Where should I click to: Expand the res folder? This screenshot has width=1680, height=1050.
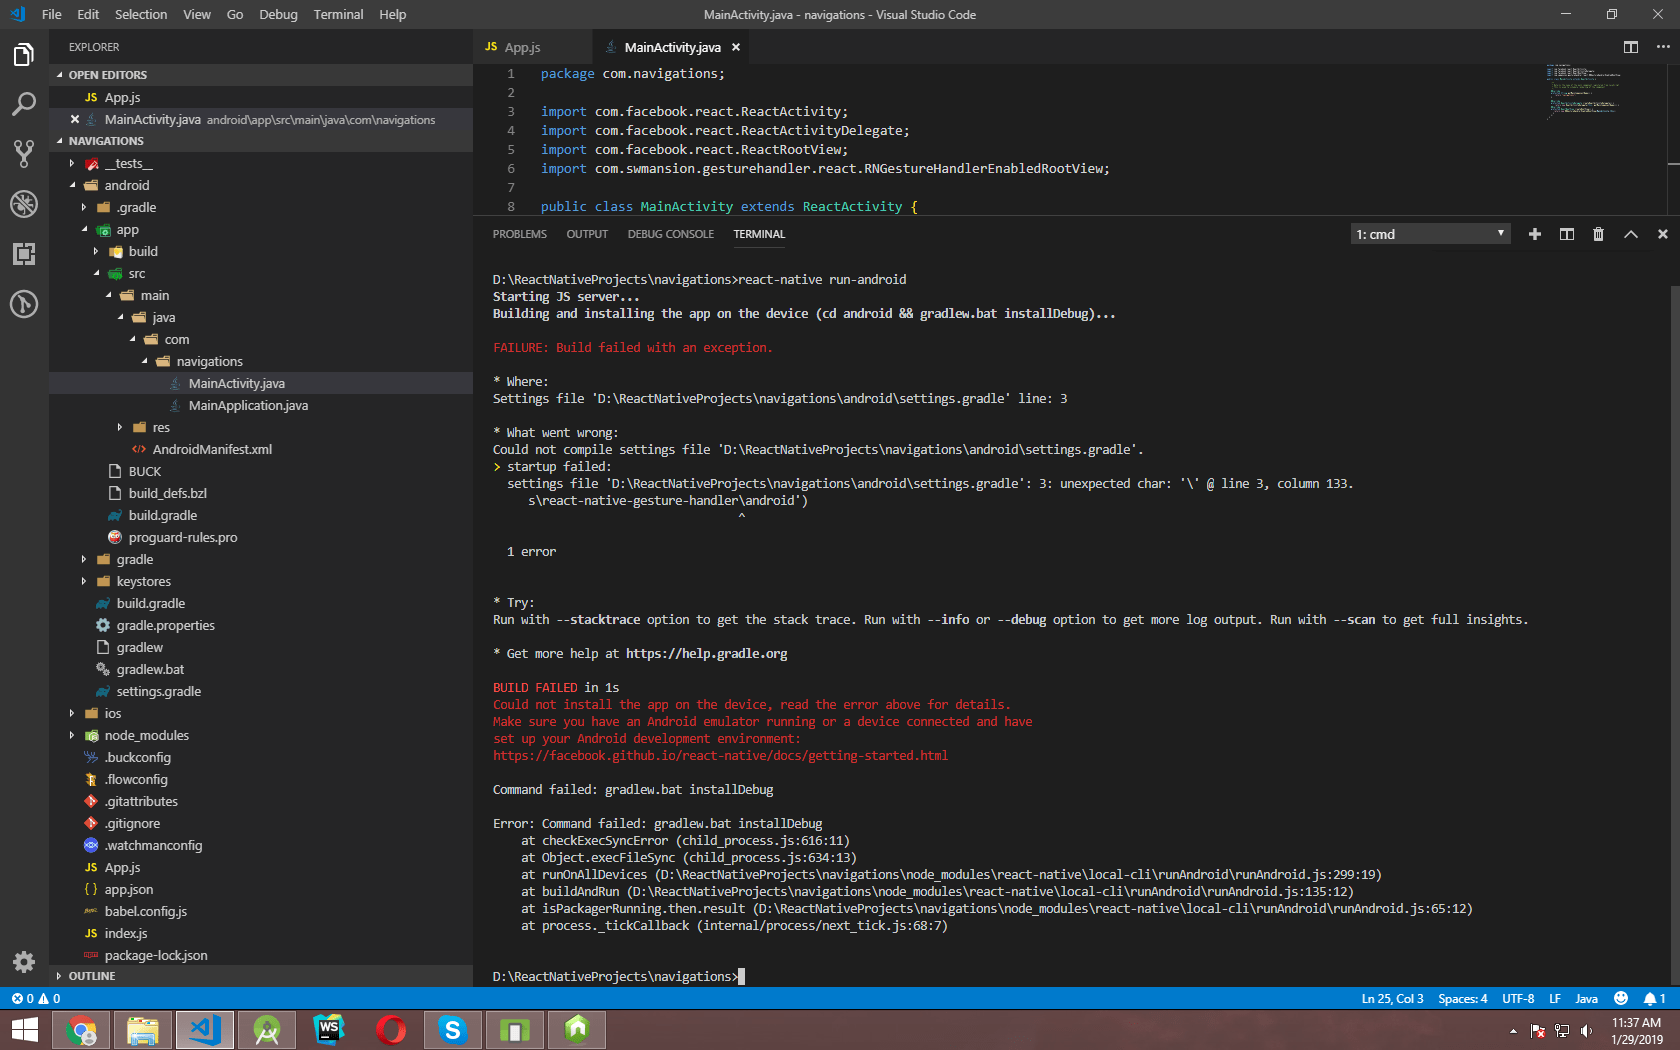pyautogui.click(x=120, y=427)
